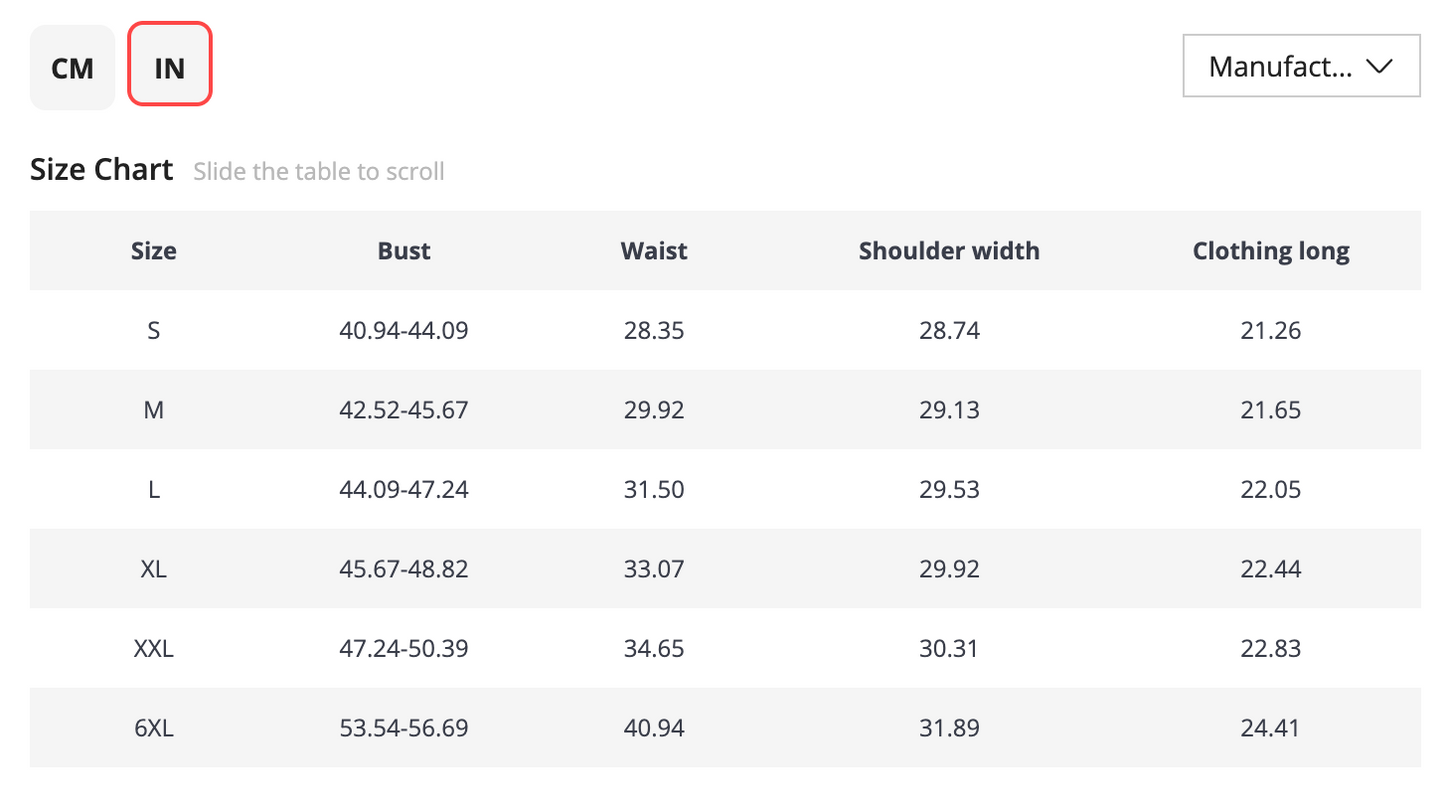Select the S size row
Screen dimensions: 1445x807
coord(725,330)
